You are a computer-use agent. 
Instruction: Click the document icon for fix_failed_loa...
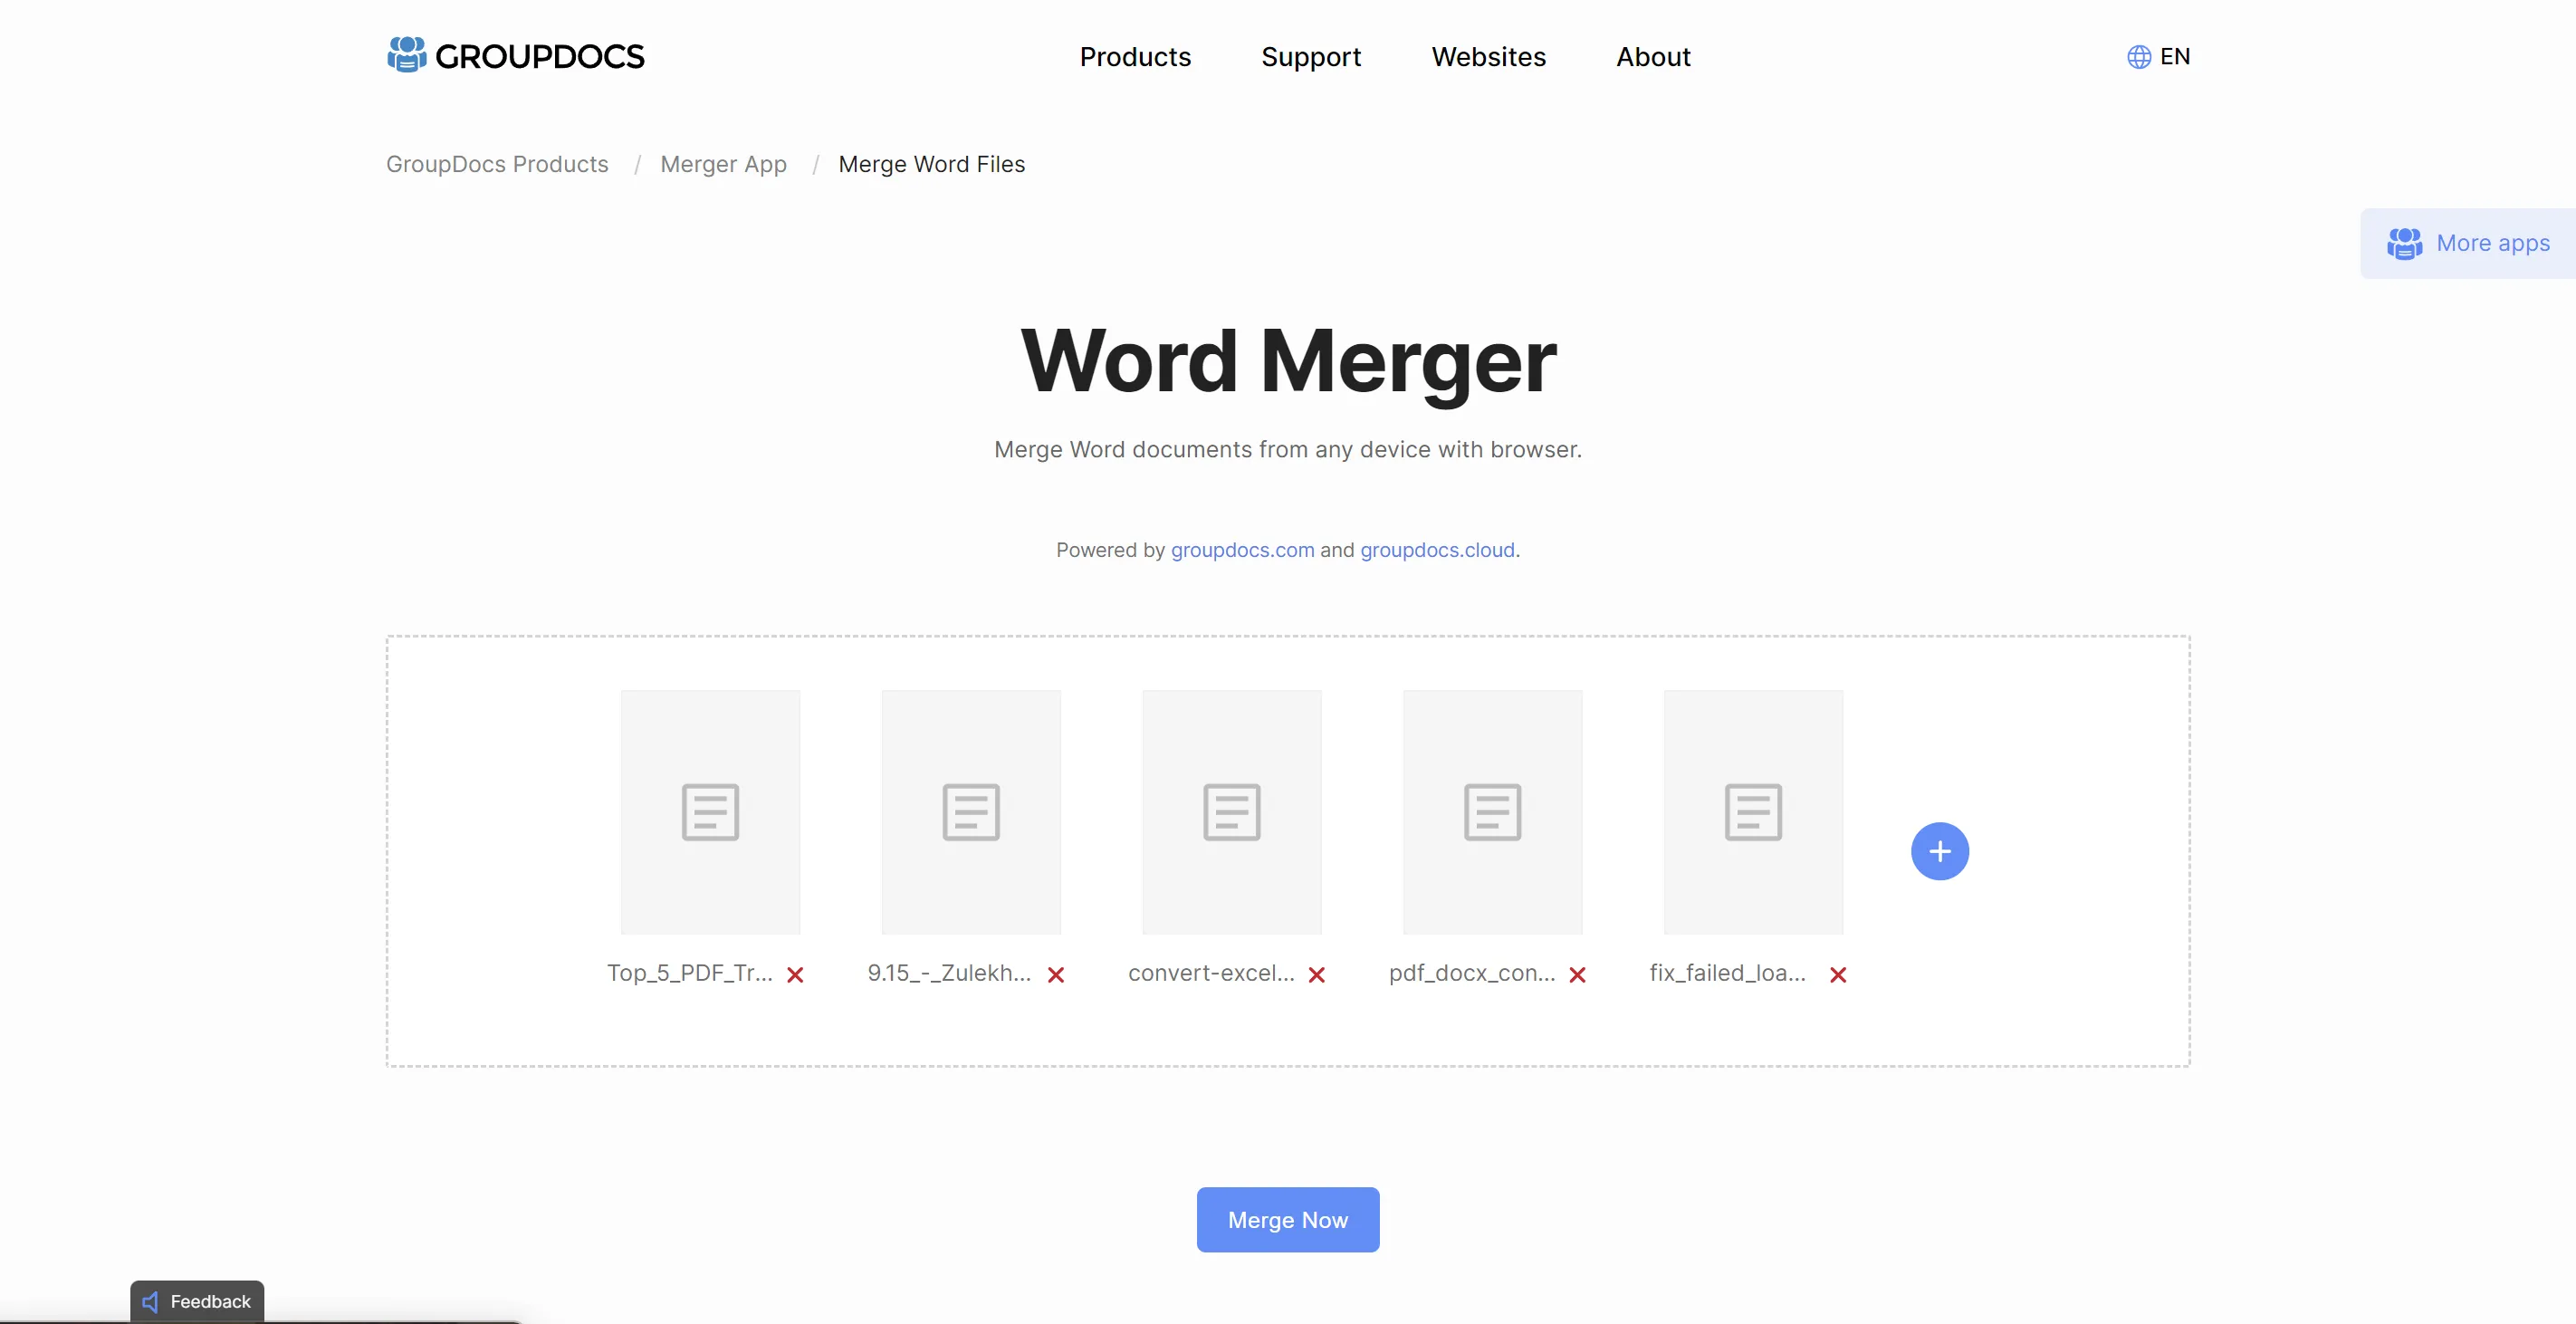(1752, 811)
